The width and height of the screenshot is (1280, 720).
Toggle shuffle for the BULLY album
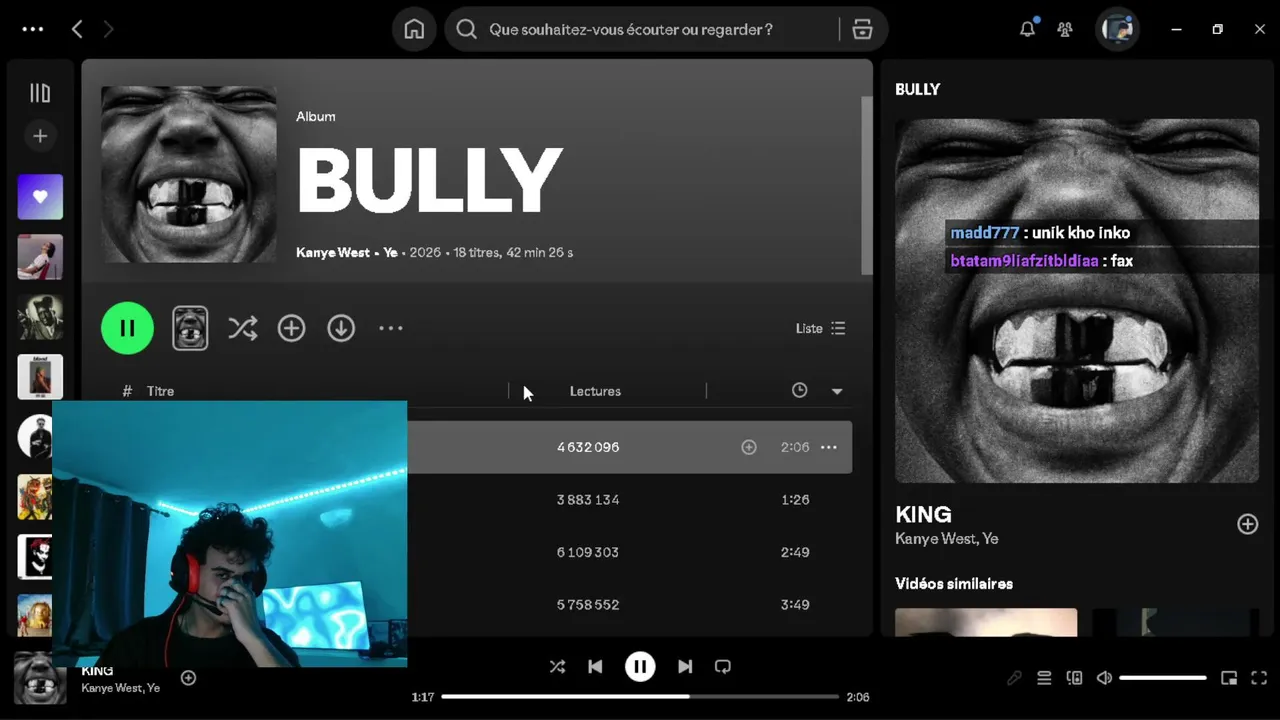point(243,328)
